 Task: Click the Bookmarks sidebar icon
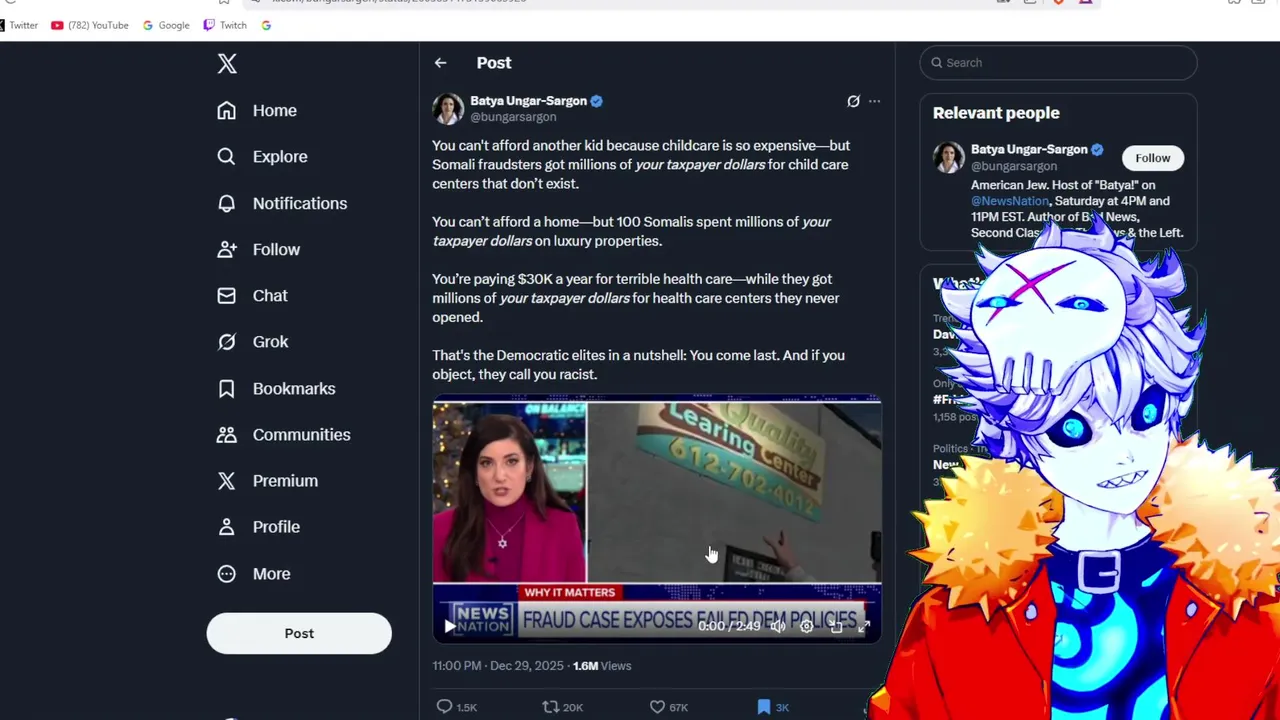(x=227, y=388)
